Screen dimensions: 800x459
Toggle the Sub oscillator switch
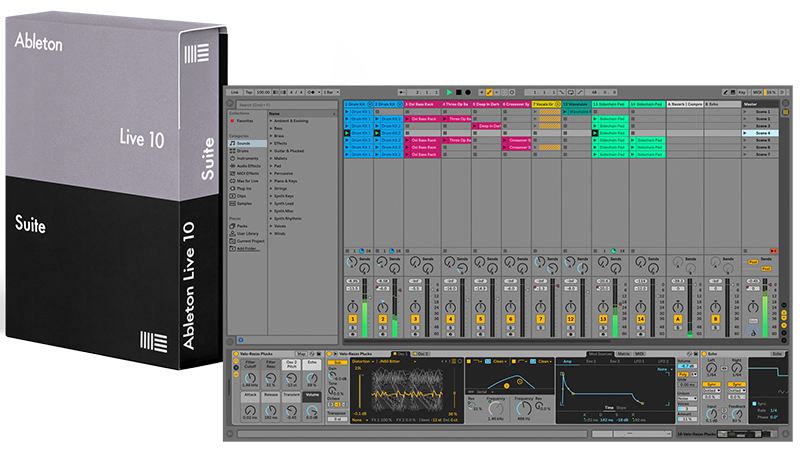point(338,363)
